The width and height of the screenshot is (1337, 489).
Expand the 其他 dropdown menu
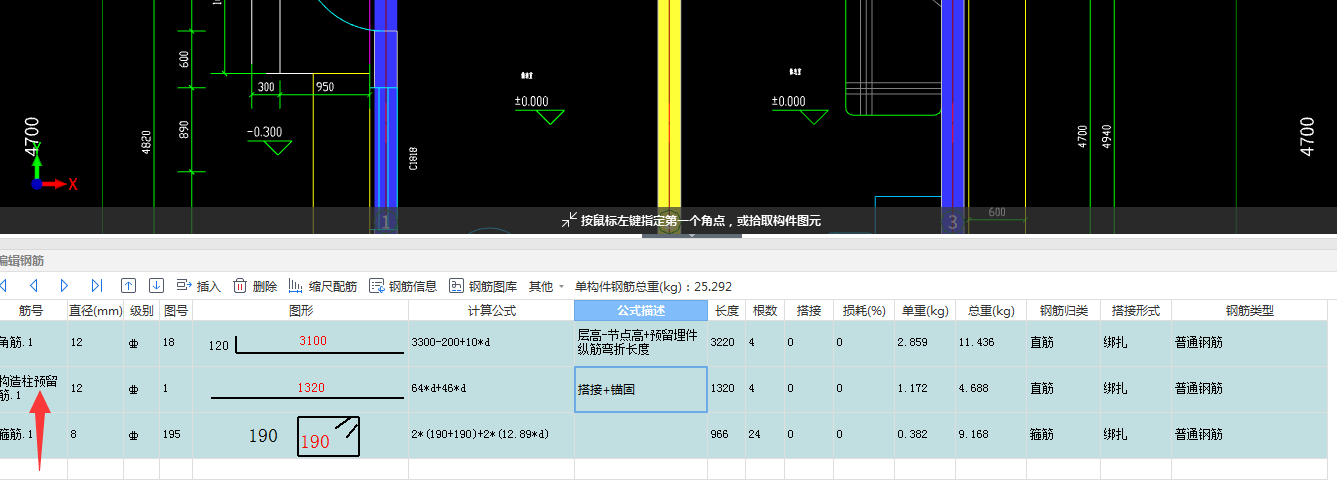point(546,286)
